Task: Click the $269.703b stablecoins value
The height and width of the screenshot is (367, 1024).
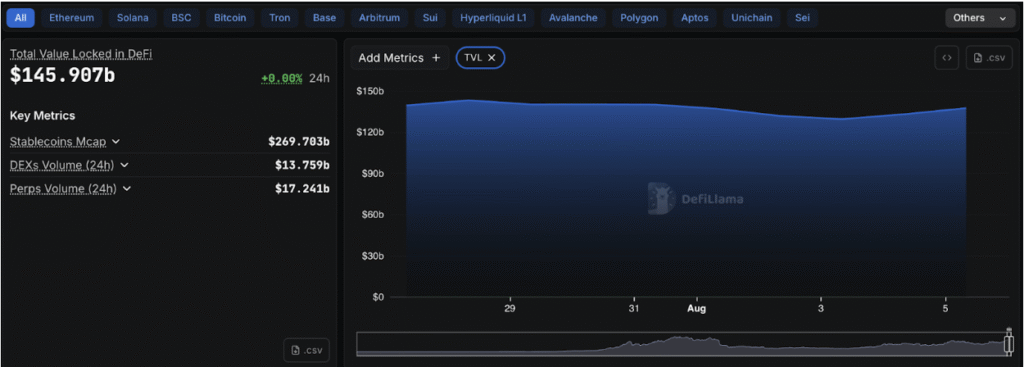Action: [x=299, y=141]
